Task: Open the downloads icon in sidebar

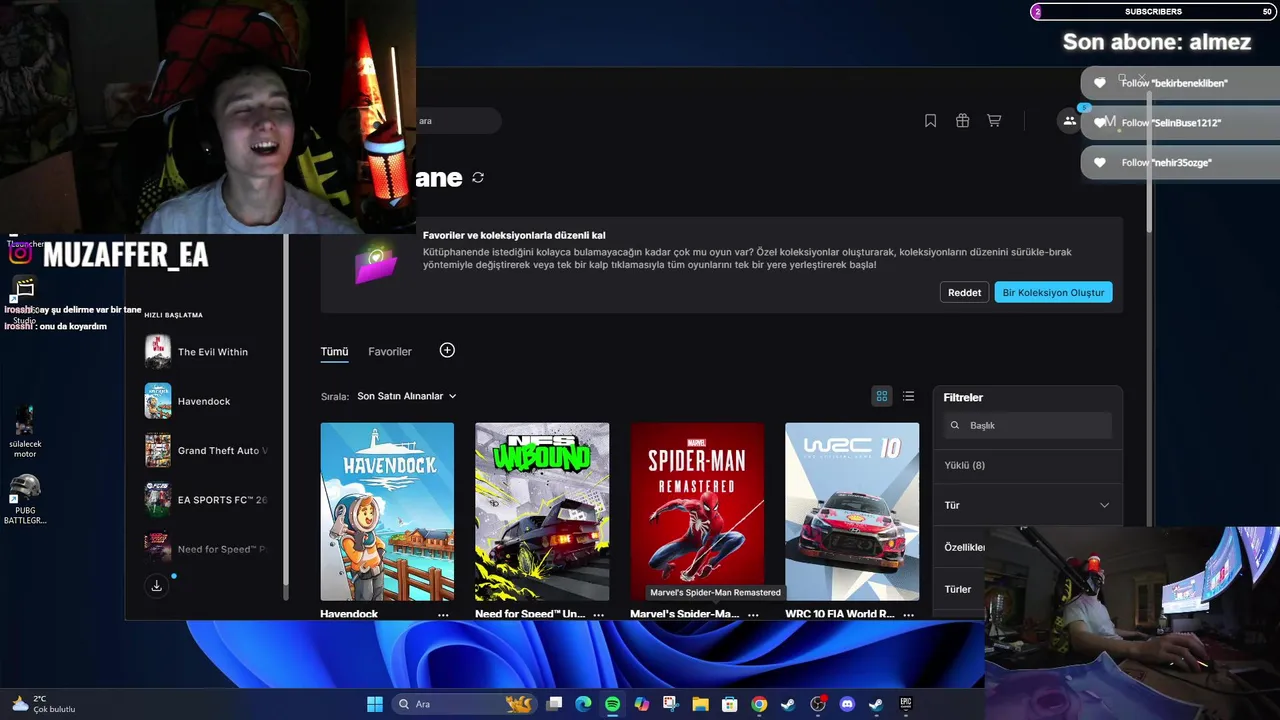Action: [x=156, y=586]
